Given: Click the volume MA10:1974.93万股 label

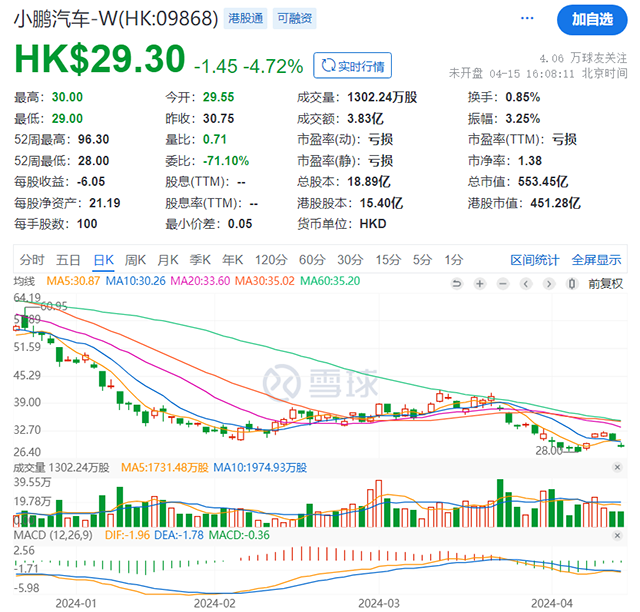Looking at the screenshot, I should coord(260,467).
